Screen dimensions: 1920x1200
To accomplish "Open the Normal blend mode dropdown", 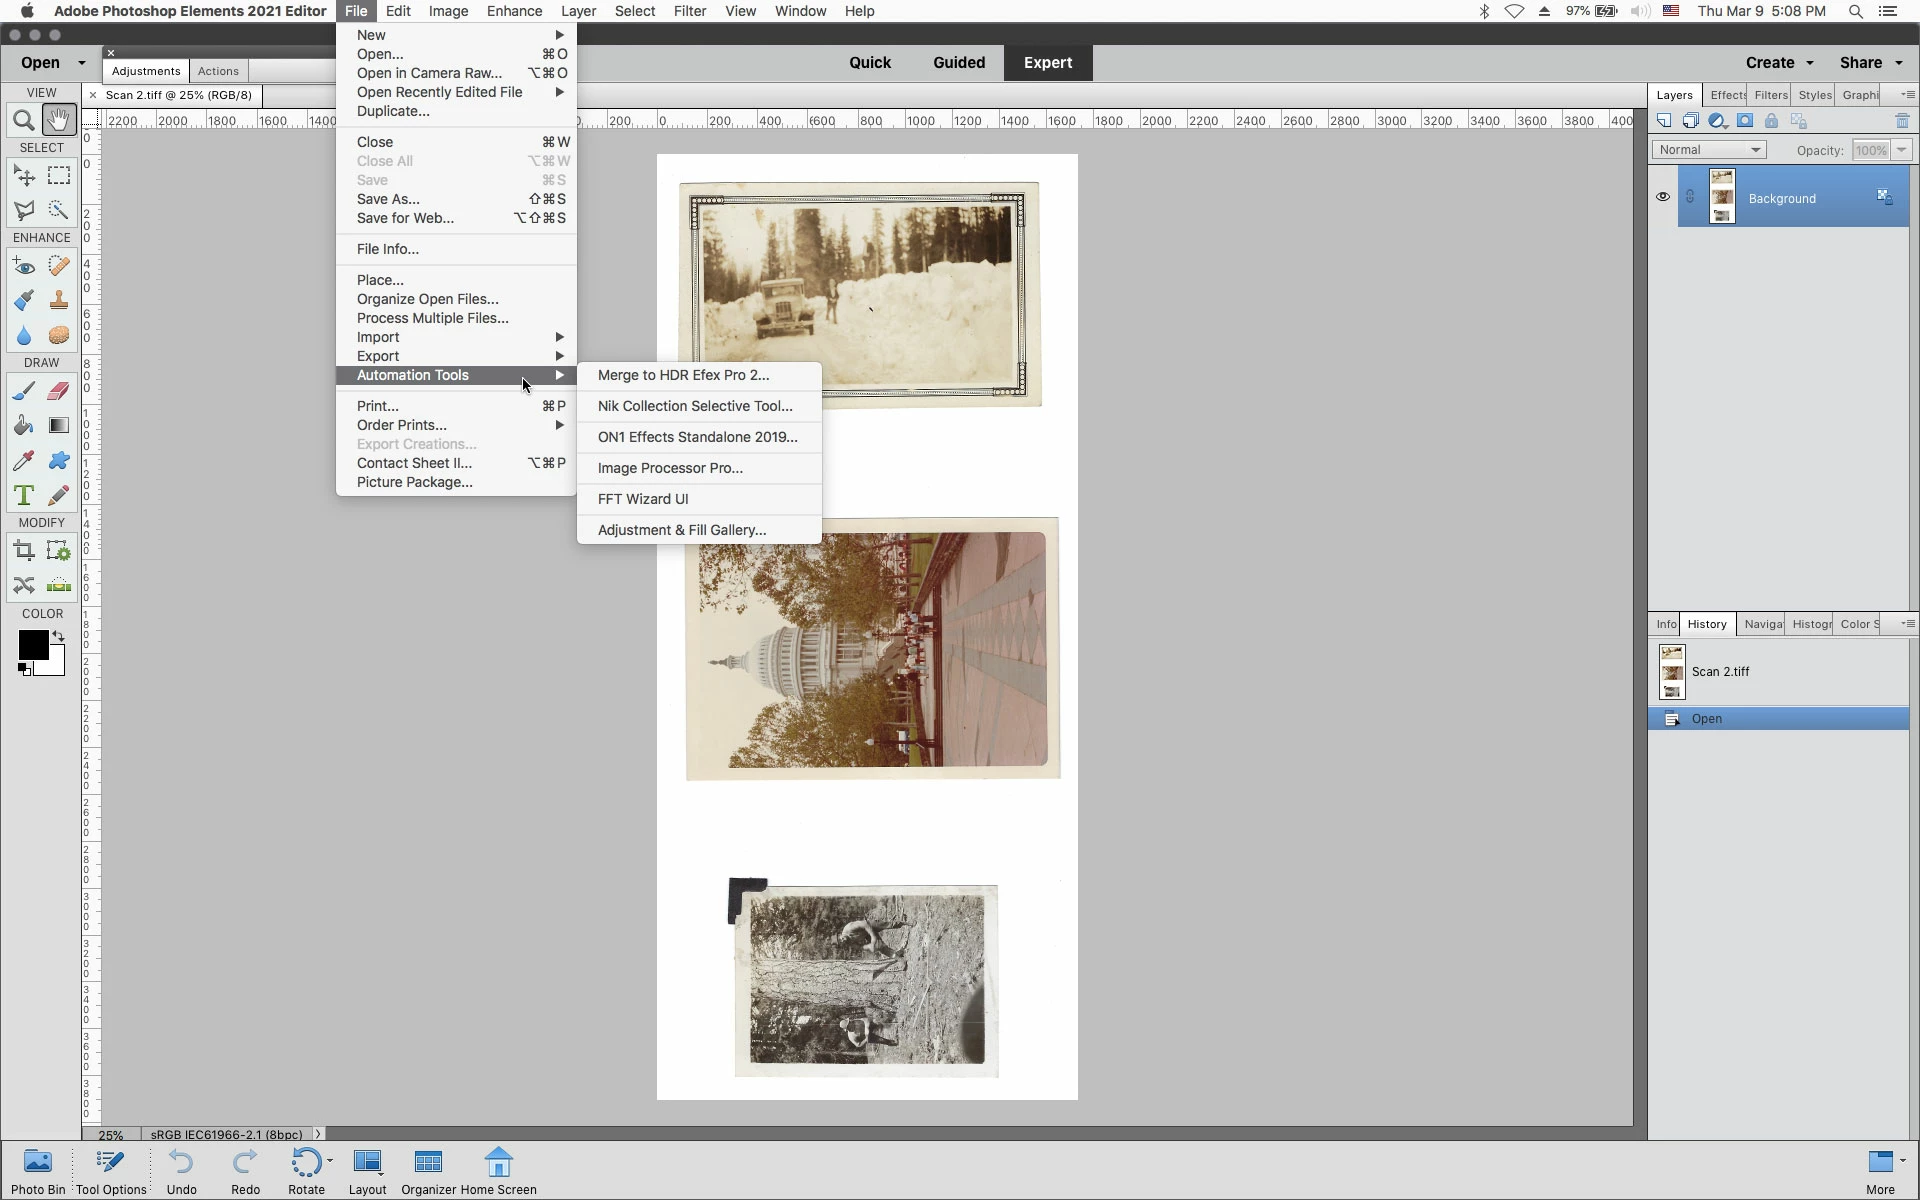I will pos(1709,150).
